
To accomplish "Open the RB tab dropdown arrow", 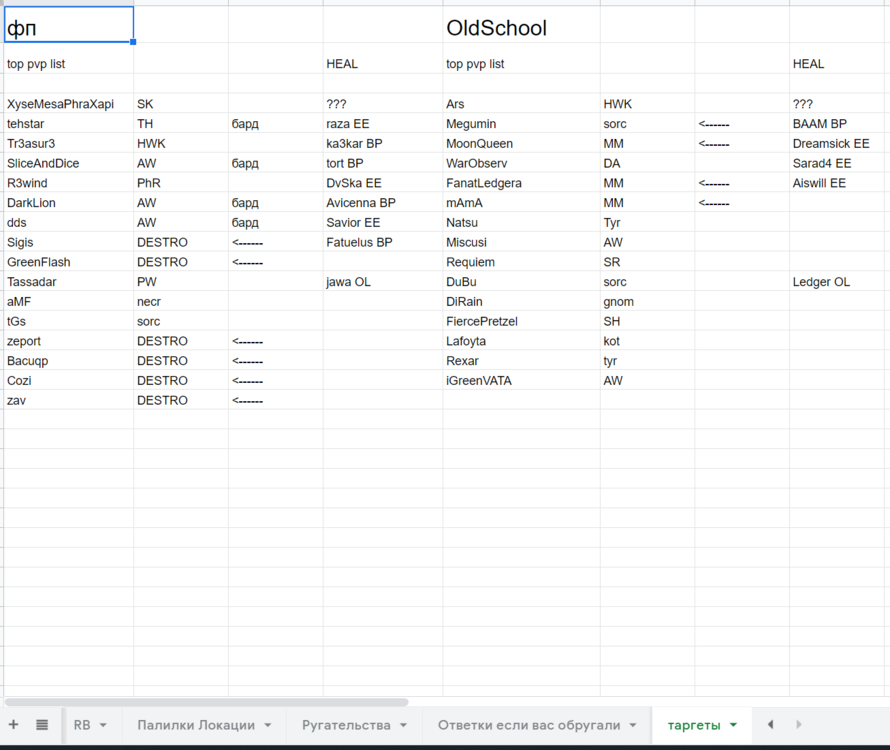I will tap(103, 725).
